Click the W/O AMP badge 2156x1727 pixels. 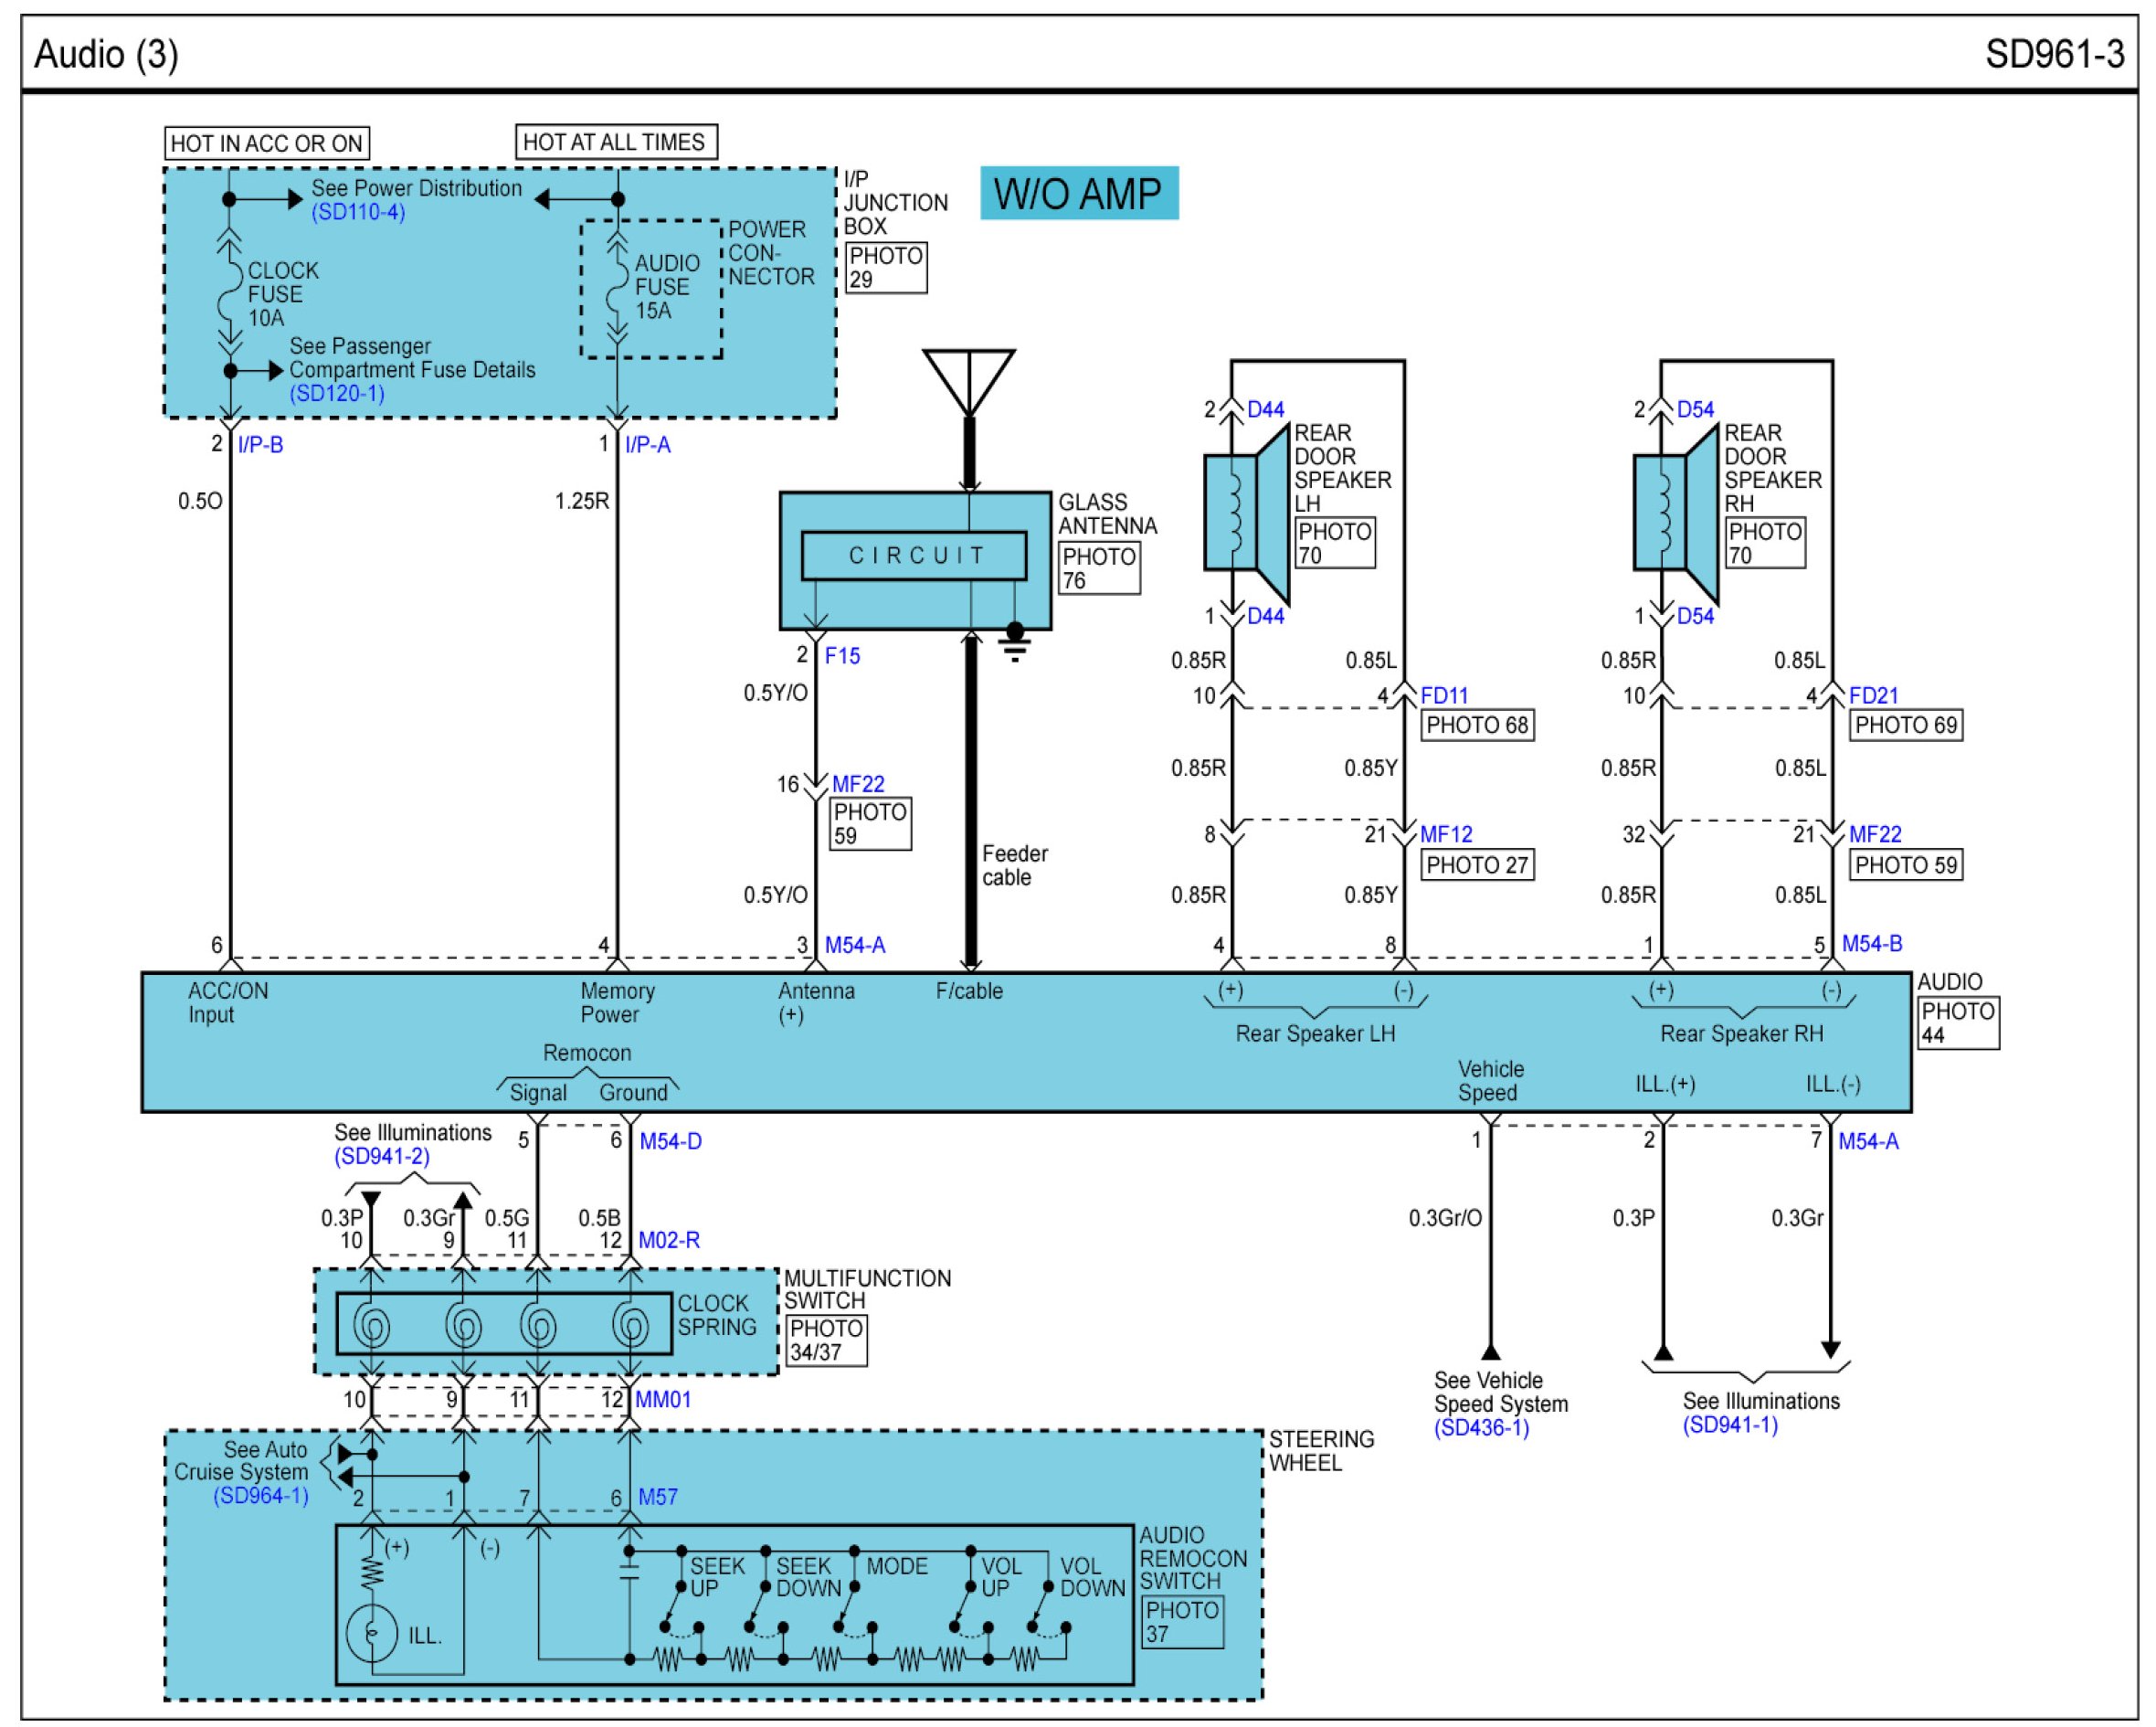pyautogui.click(x=1079, y=193)
